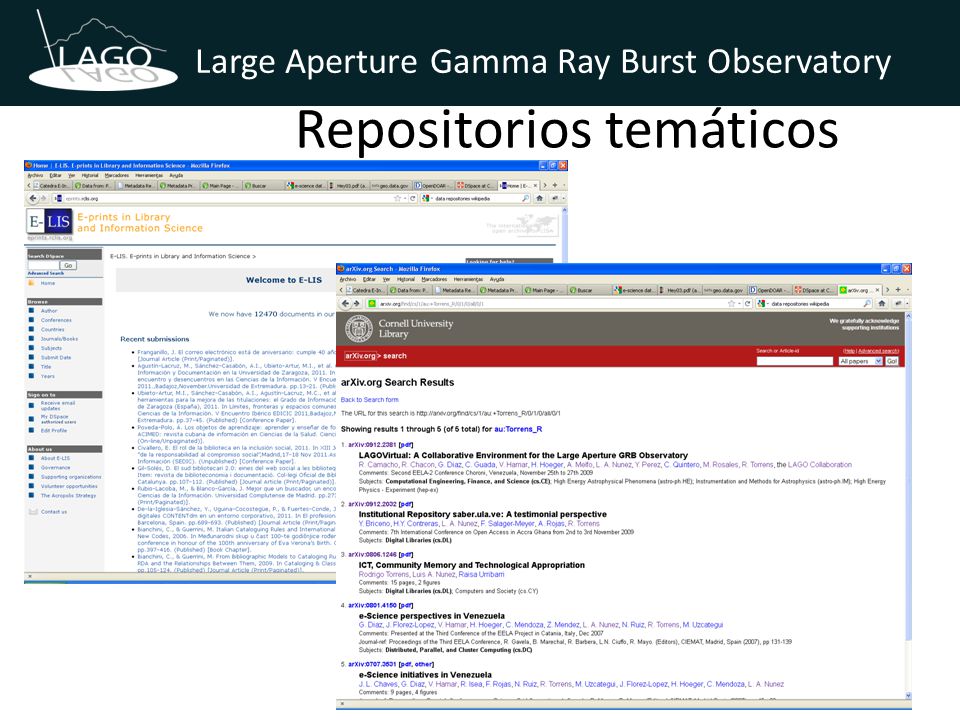This screenshot has width=960, height=720.
Task: Click the E-LIS Search DSpace text field
Action: (43, 265)
